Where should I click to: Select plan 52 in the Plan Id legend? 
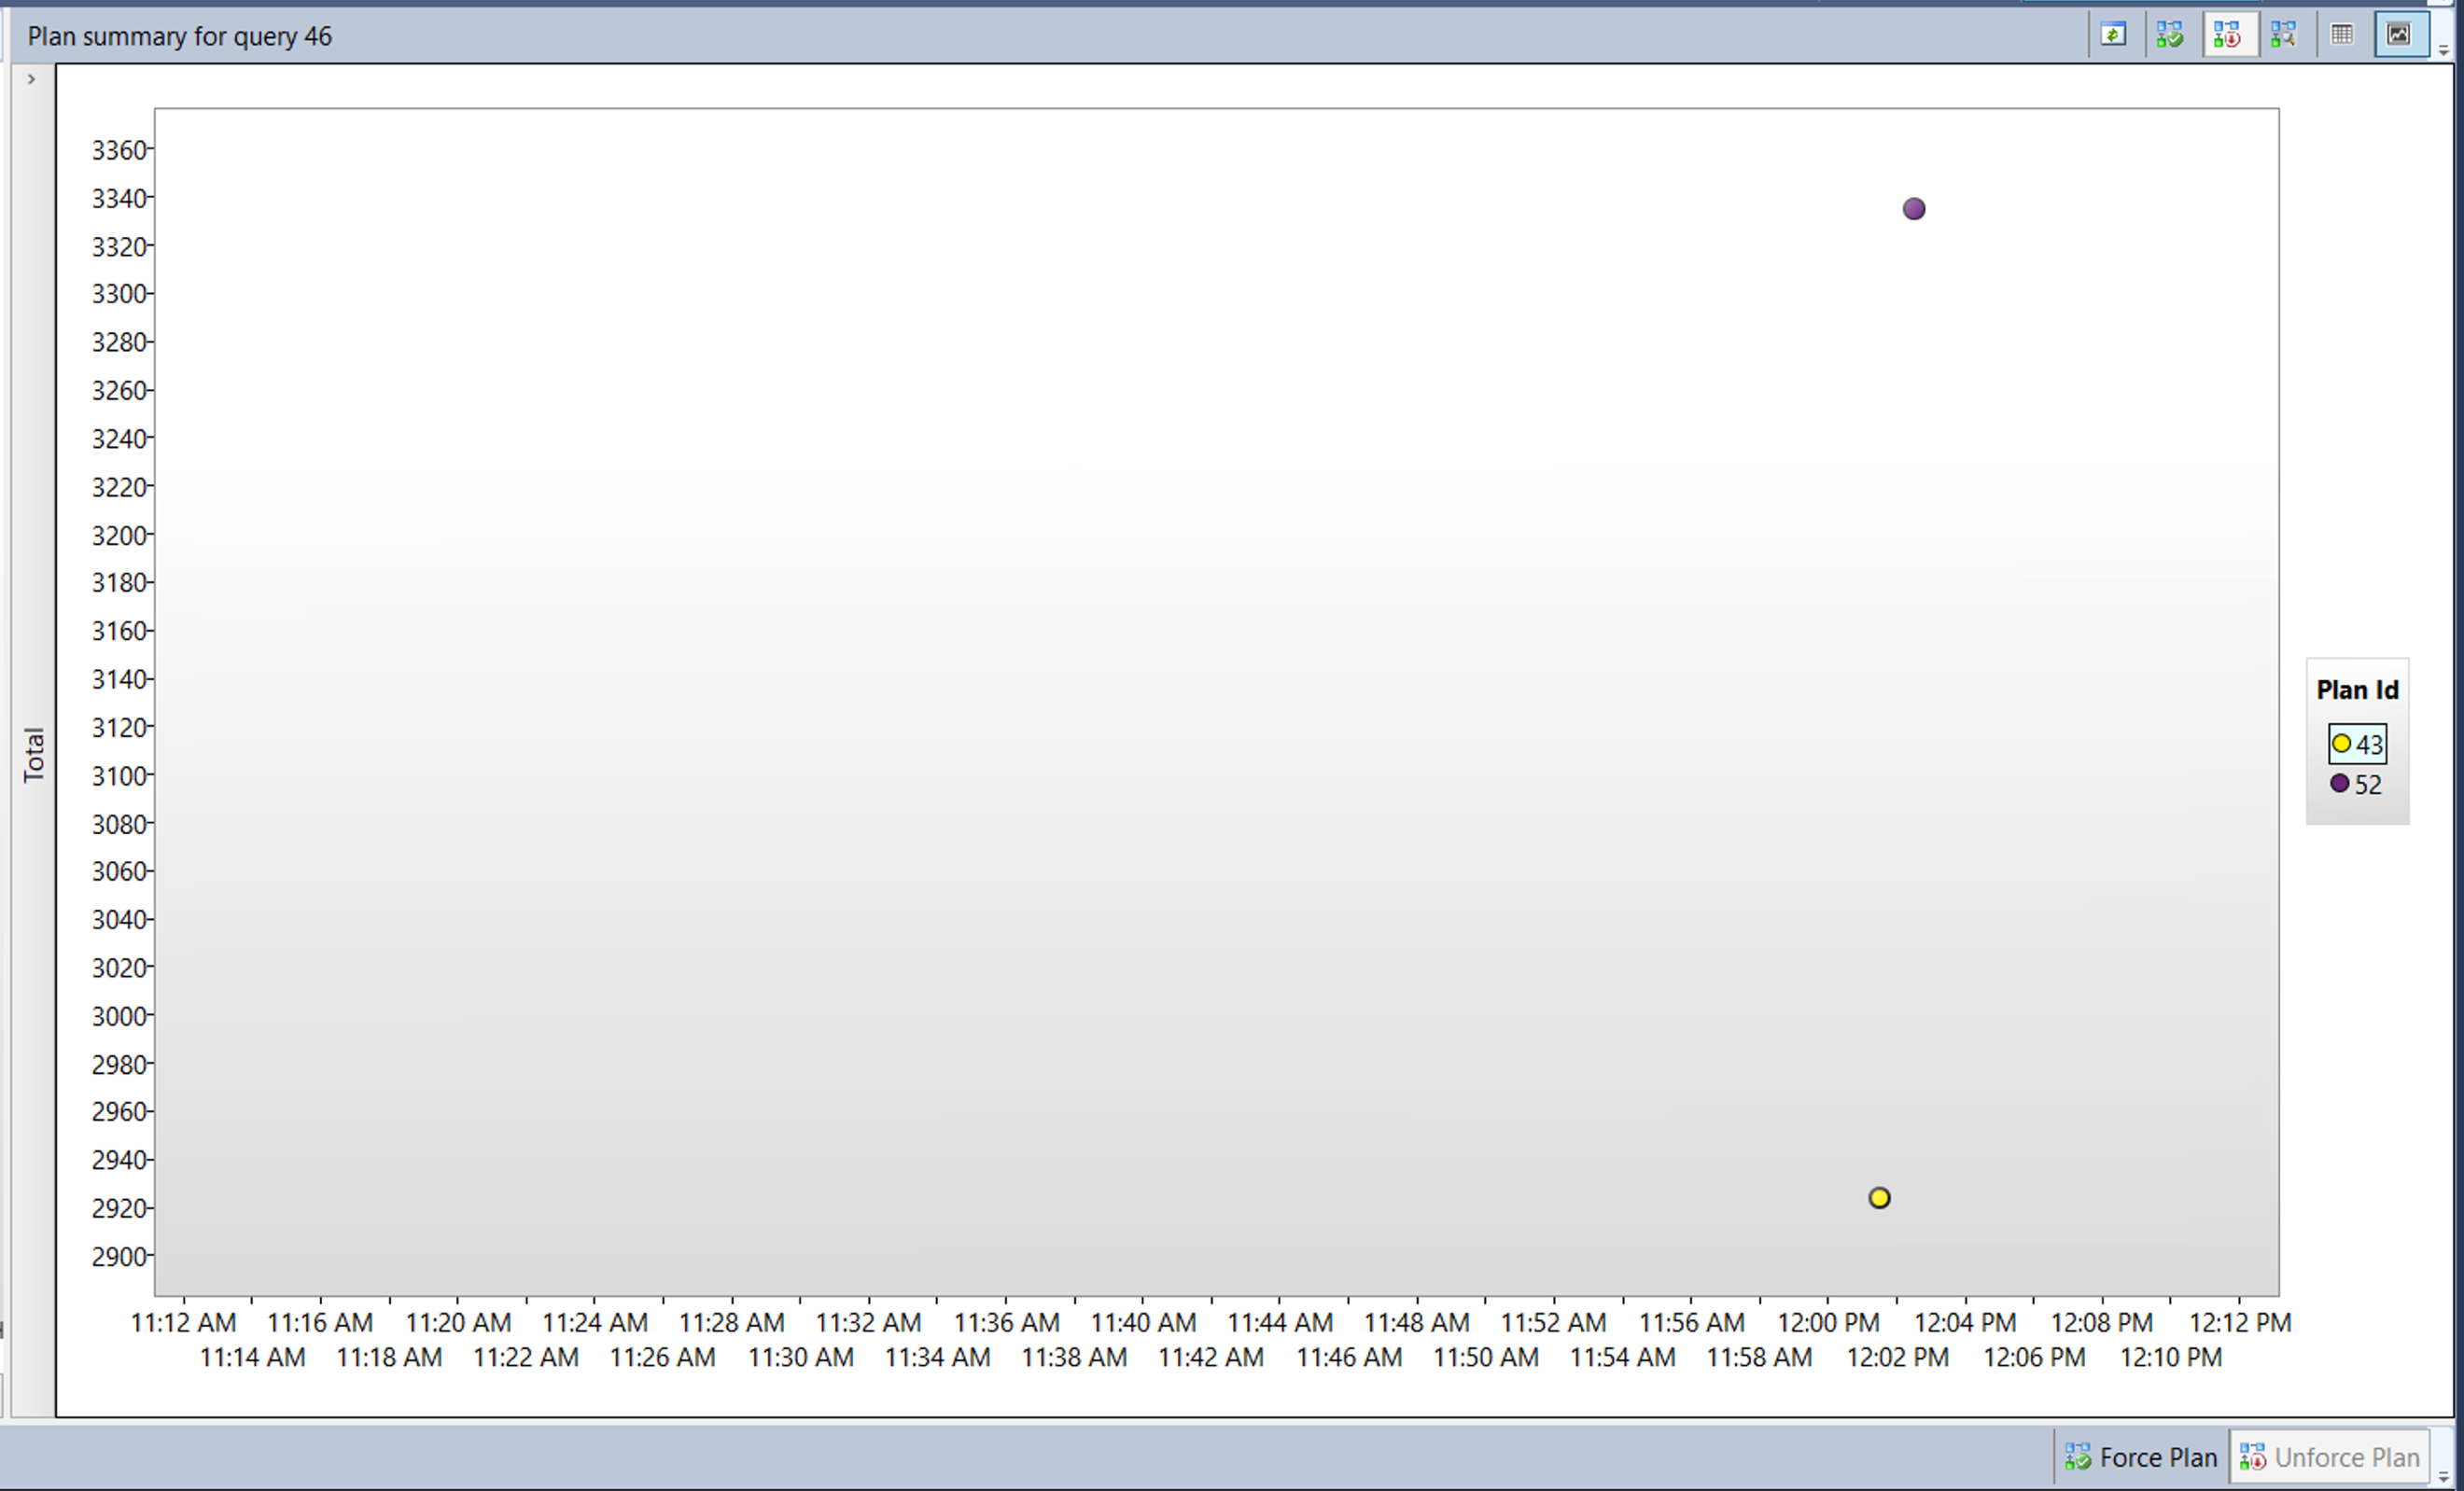[2356, 785]
